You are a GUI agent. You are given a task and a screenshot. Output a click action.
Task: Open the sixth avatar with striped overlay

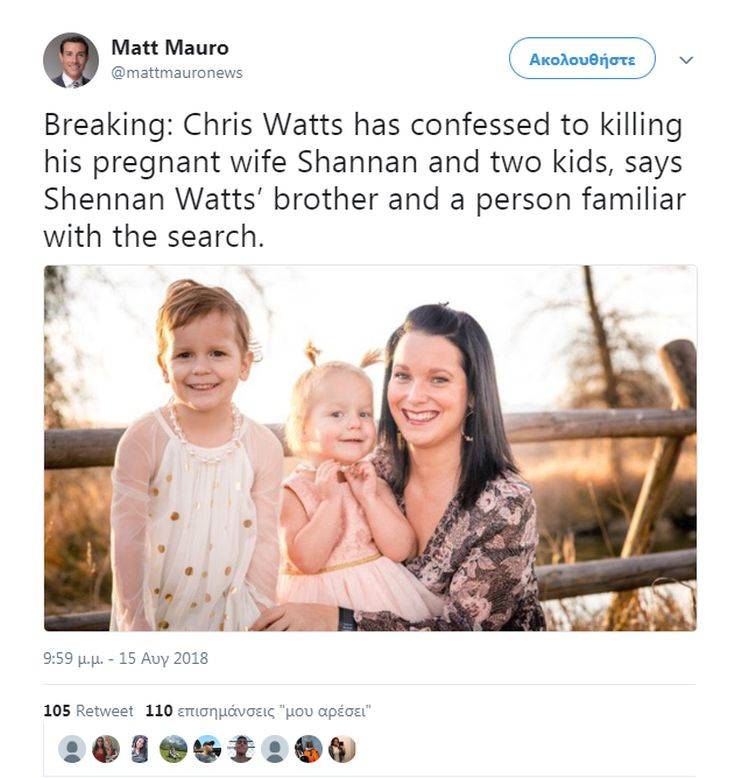click(x=241, y=749)
